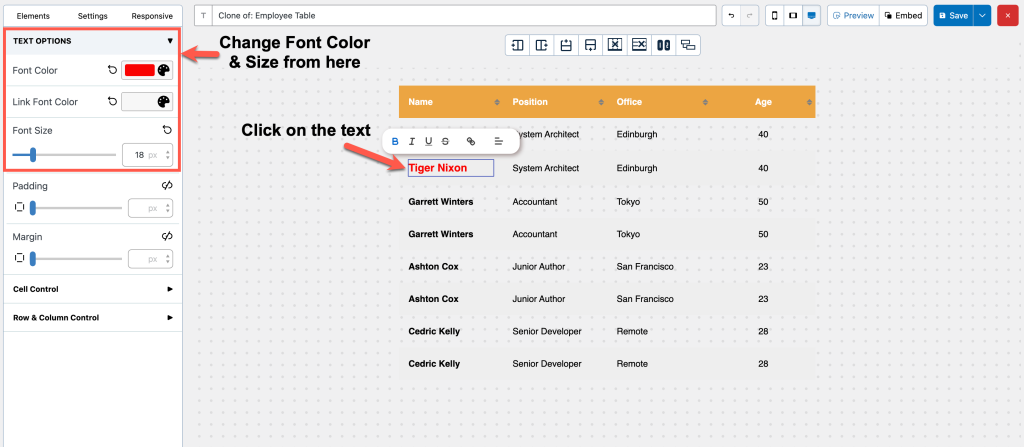Insert a link from the floating text toolbar

(x=471, y=141)
